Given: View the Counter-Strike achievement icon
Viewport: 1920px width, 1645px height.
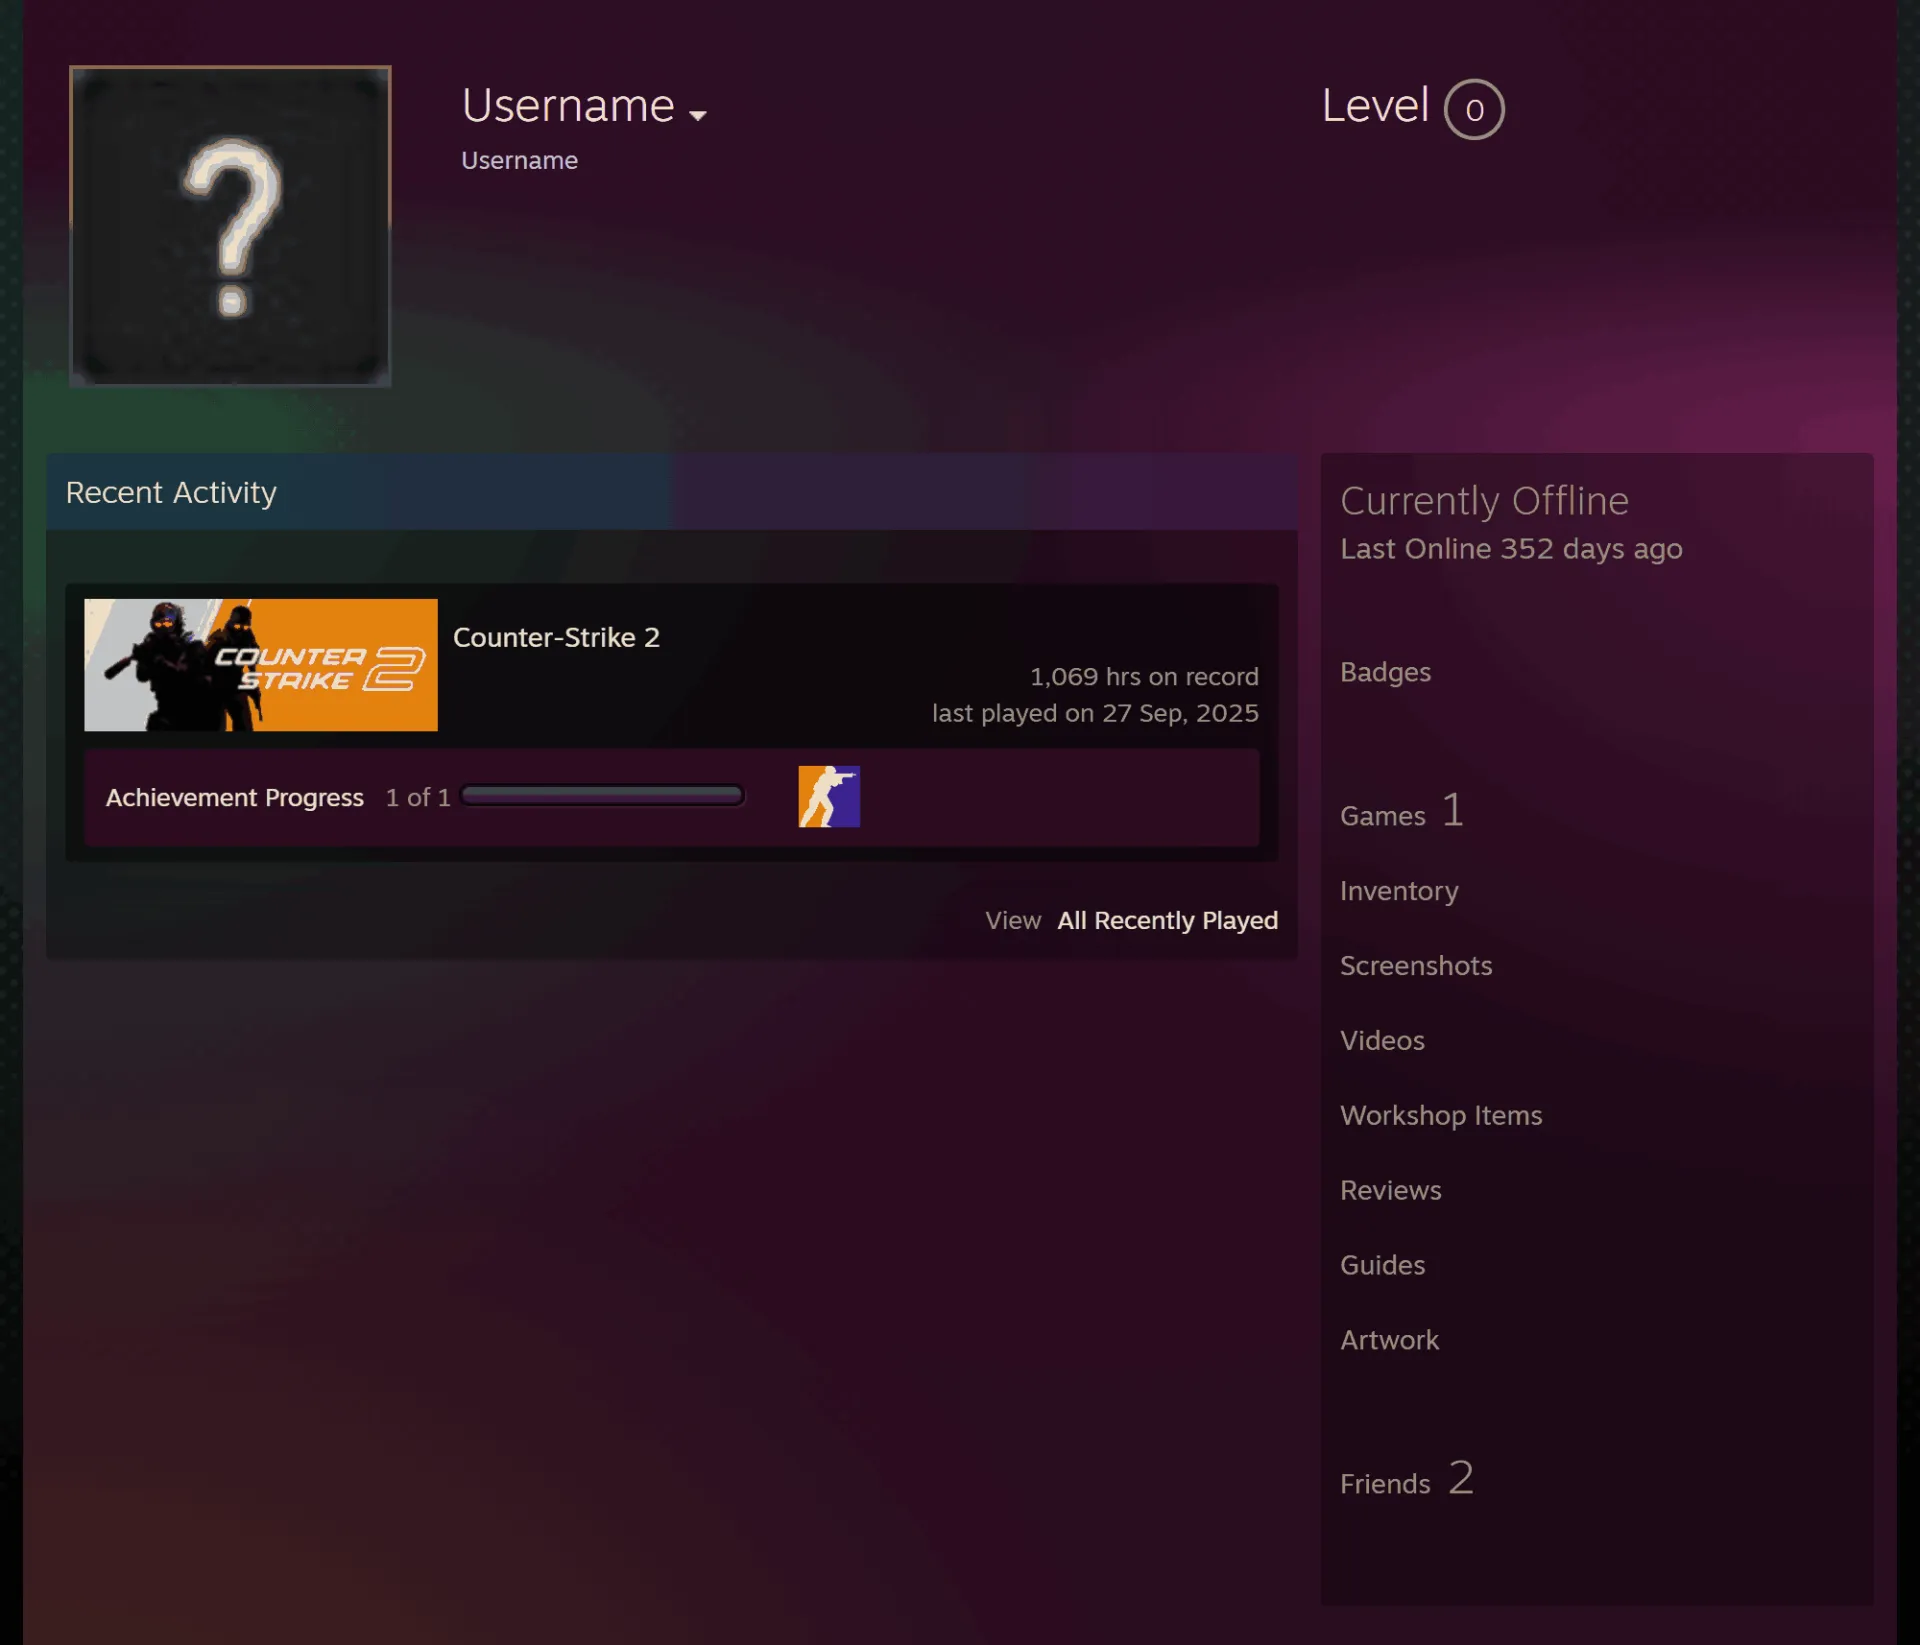Looking at the screenshot, I should (x=829, y=796).
